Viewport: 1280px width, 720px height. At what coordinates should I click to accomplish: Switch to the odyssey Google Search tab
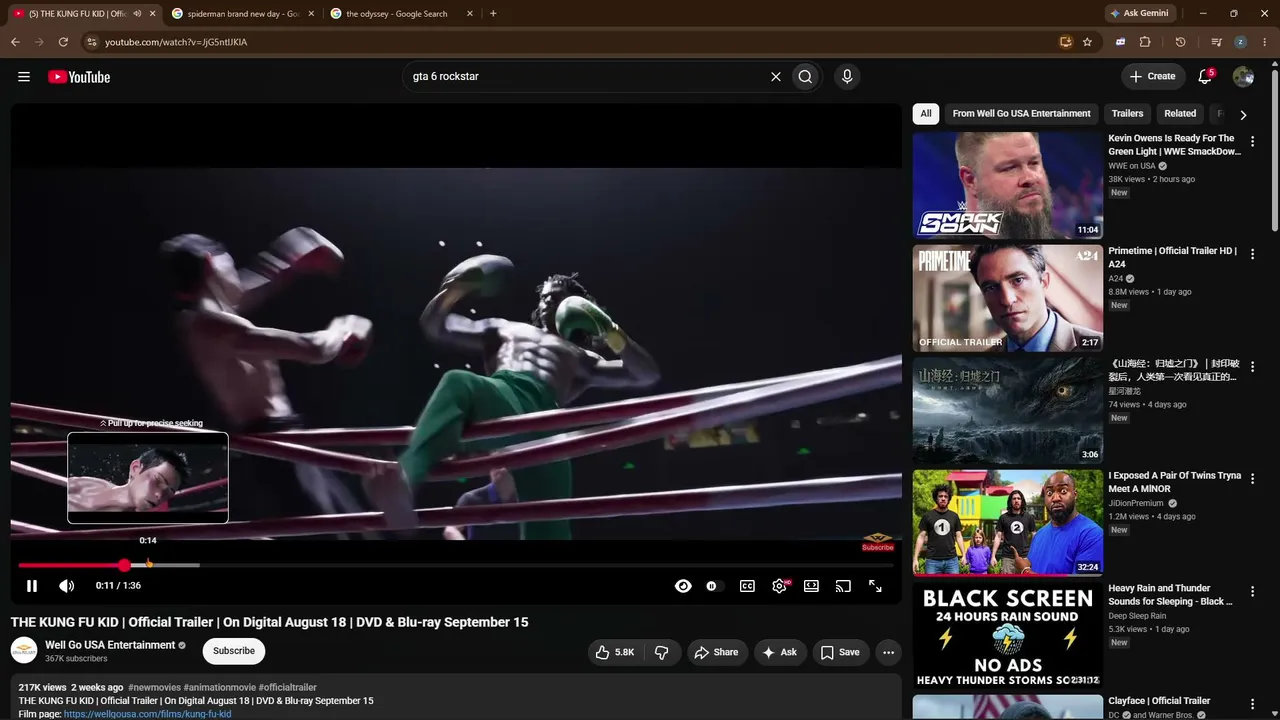pos(400,14)
